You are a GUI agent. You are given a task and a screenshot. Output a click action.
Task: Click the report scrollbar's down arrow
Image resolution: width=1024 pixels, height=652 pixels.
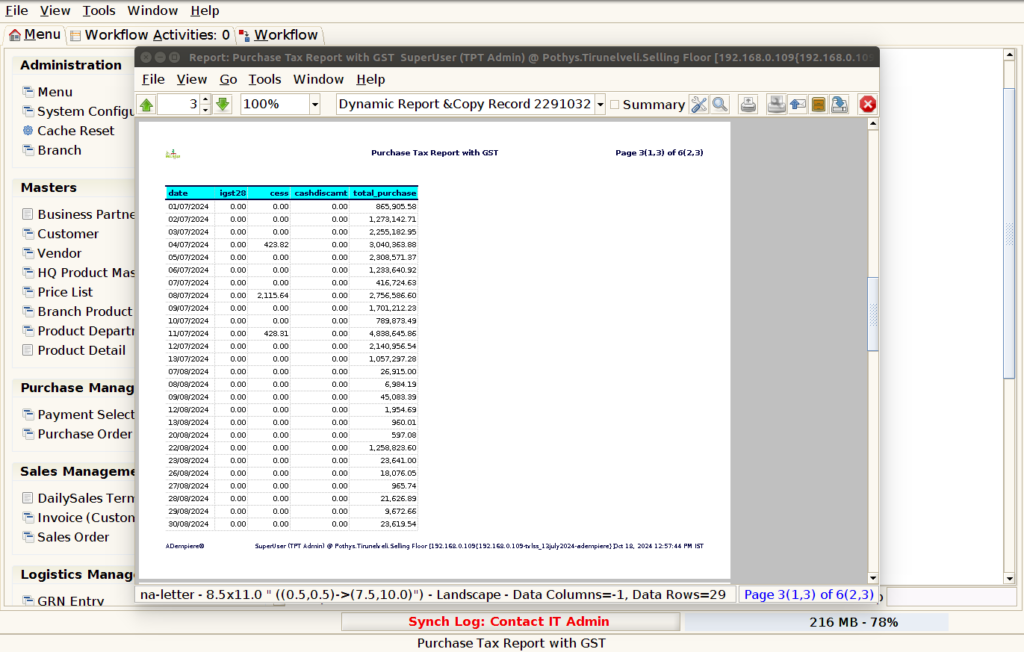tap(872, 578)
